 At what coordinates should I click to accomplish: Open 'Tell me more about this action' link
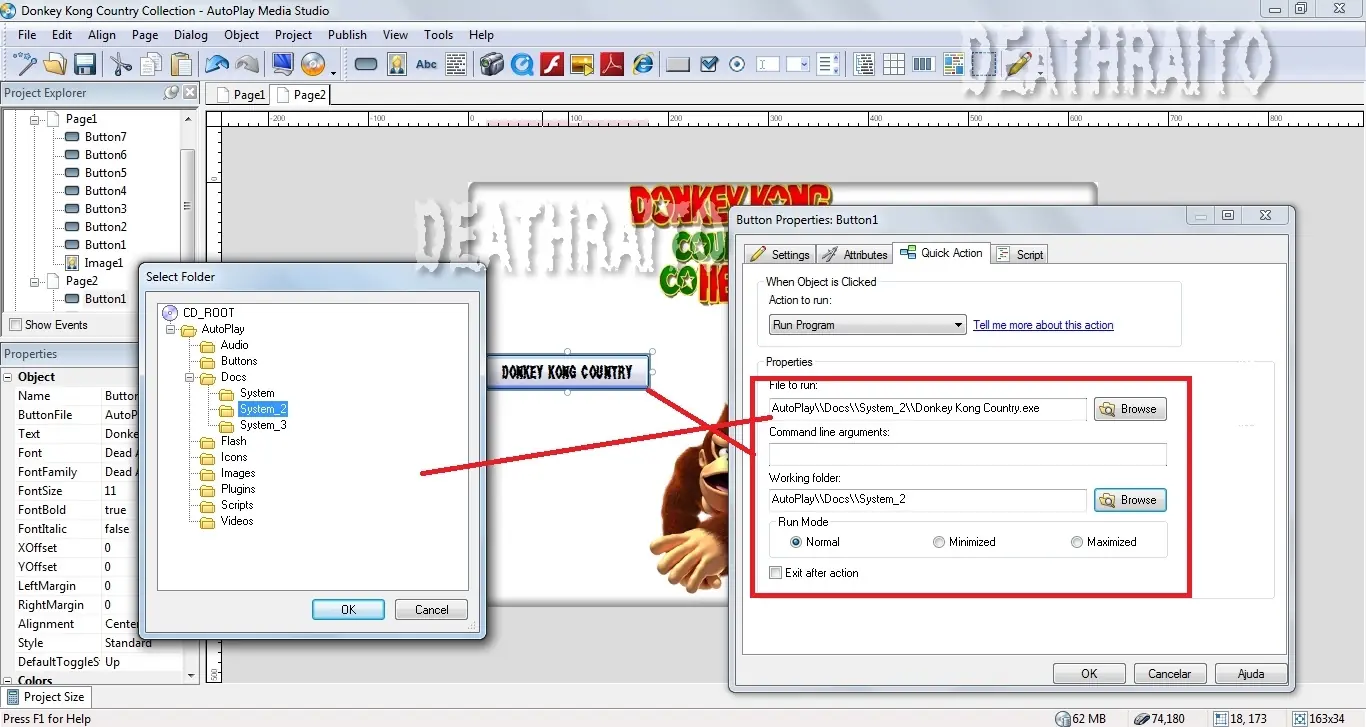(x=1043, y=325)
